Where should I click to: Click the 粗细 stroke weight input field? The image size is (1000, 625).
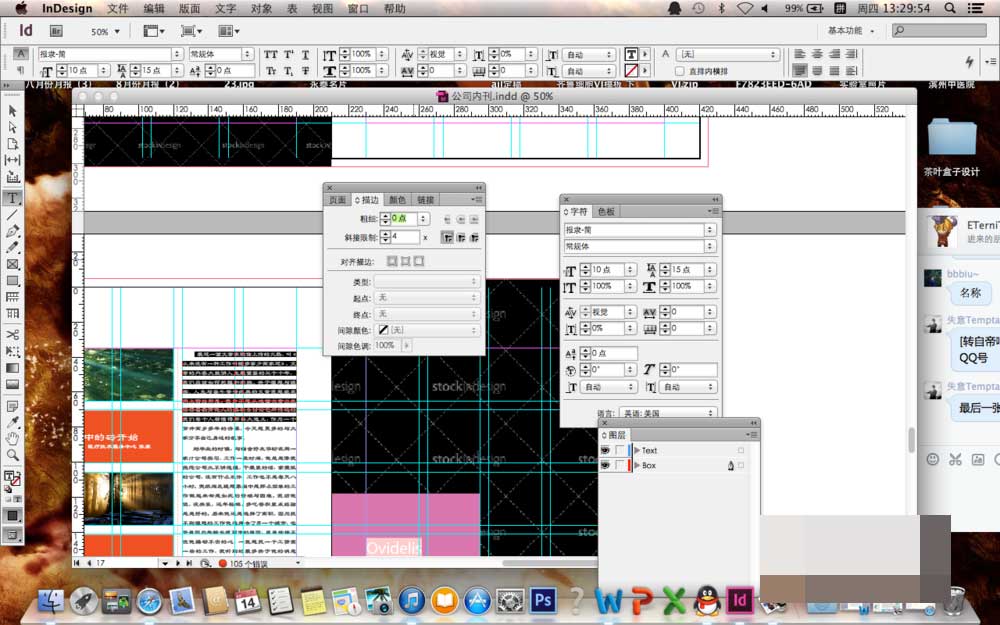click(x=403, y=218)
